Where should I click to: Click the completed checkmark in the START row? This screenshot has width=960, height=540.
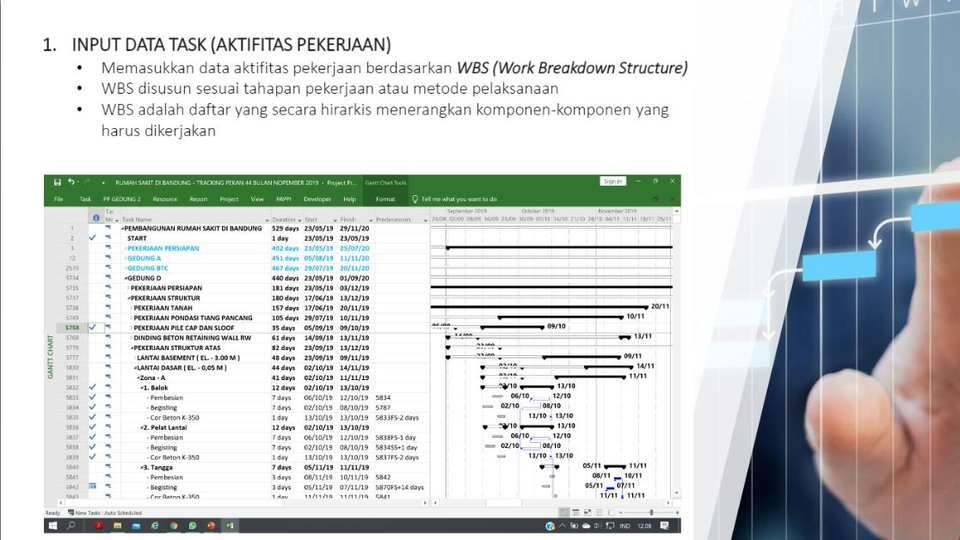pos(92,238)
